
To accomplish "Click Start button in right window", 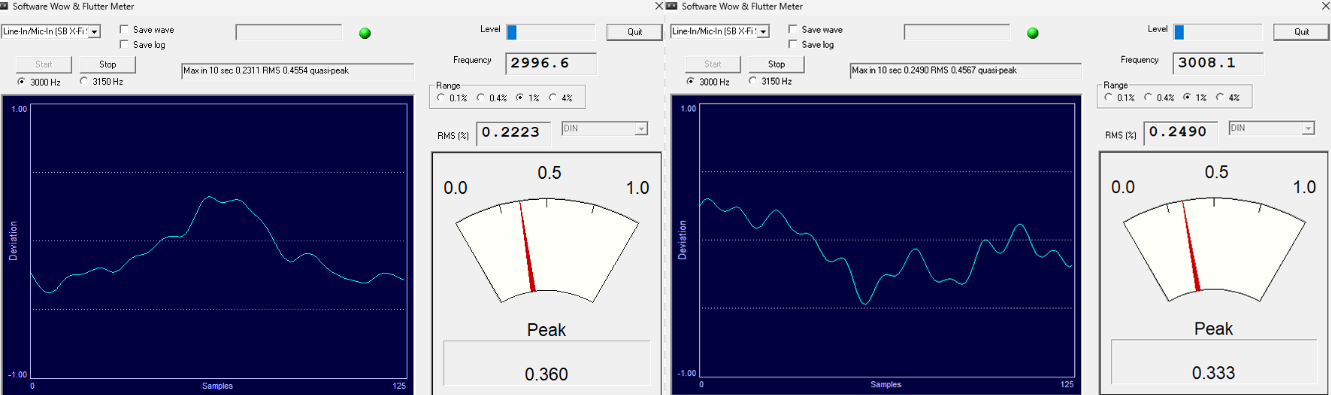I will pos(713,64).
